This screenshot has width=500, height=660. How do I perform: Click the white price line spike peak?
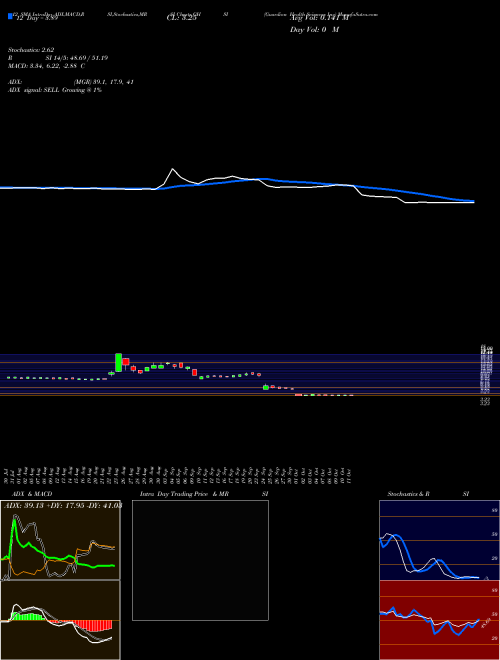173,169
